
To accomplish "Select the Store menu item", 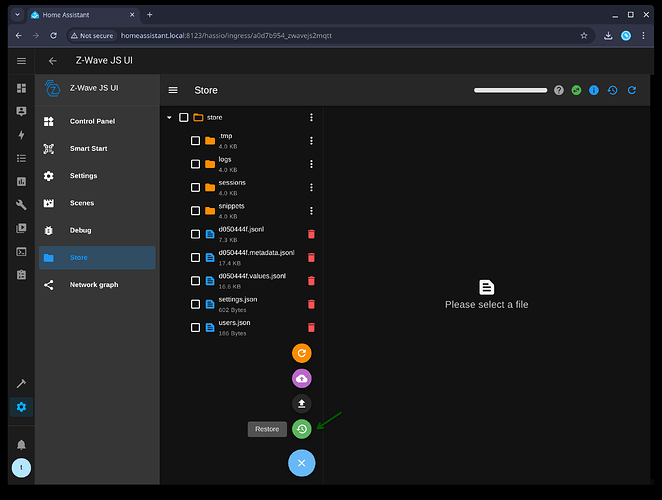I will pos(97,258).
